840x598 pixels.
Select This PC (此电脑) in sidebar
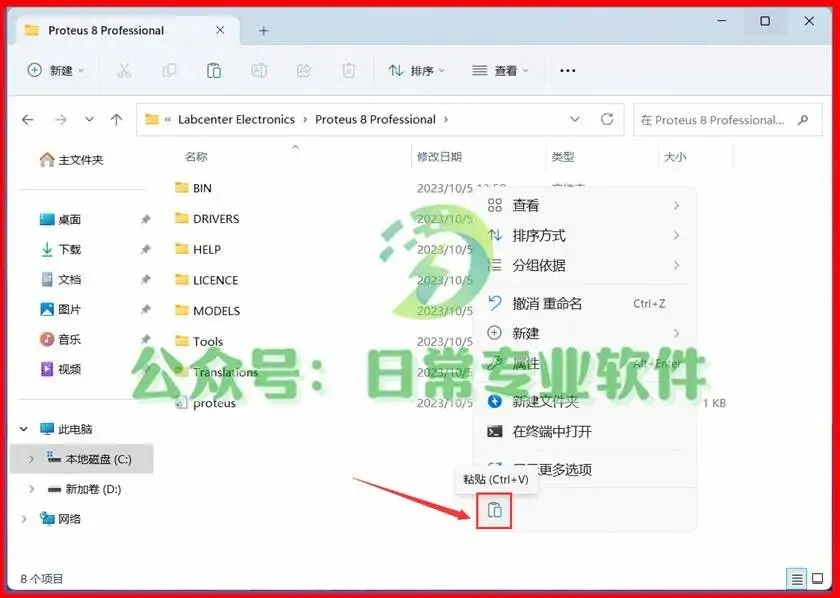[x=66, y=429]
